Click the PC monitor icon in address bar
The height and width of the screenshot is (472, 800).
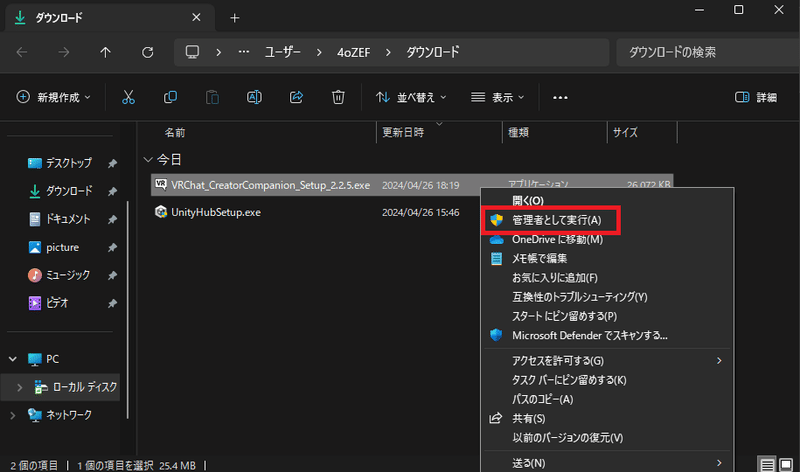pyautogui.click(x=192, y=52)
